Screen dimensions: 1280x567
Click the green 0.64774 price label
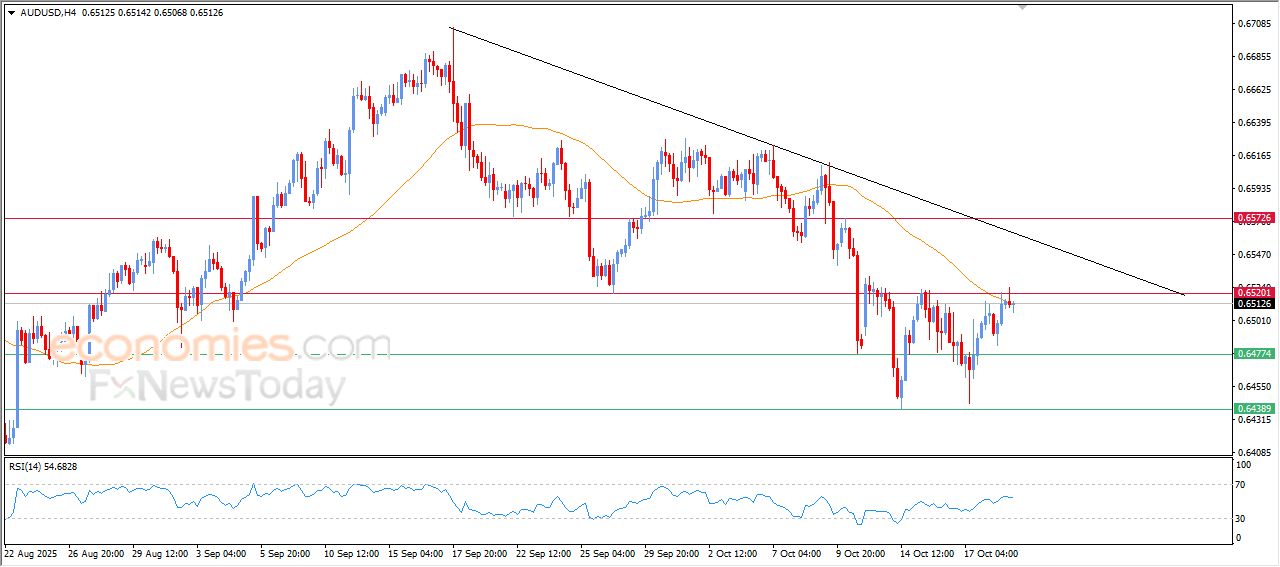pyautogui.click(x=1253, y=354)
